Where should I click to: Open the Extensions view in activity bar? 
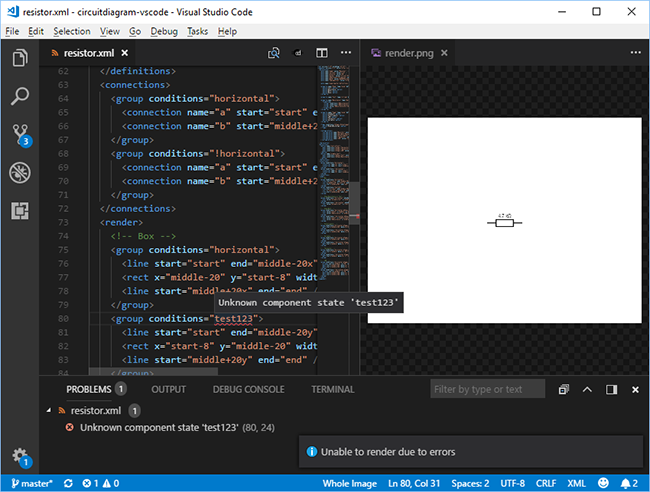pyautogui.click(x=20, y=211)
